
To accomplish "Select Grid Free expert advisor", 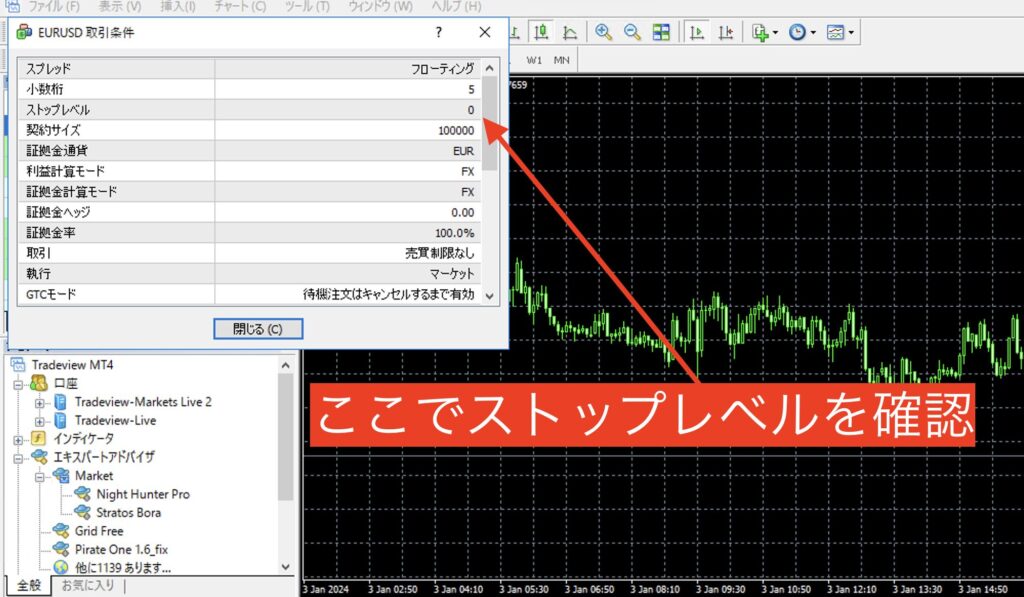I will coord(99,530).
